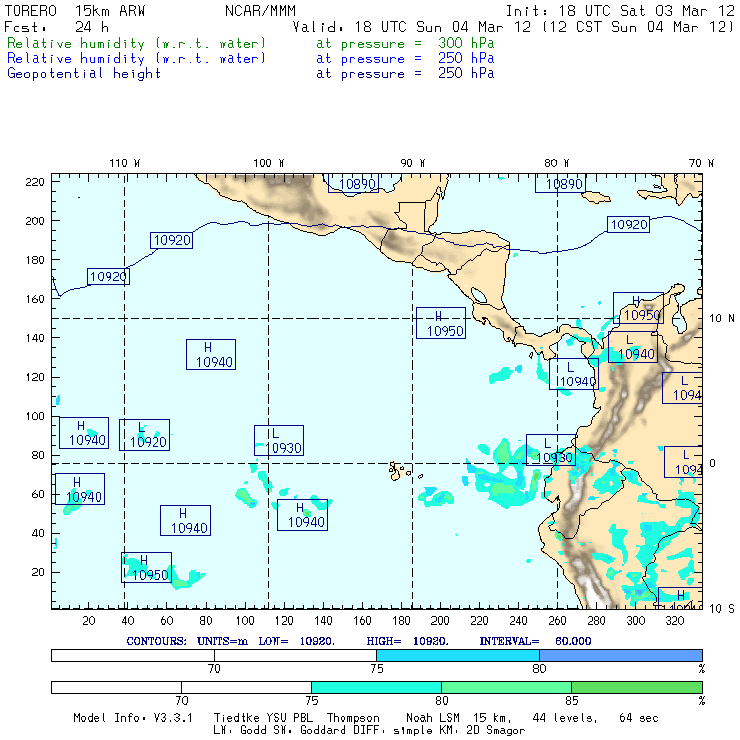
Task: Select the light green 80–85% swatch on lower colorbar
Action: 506,687
